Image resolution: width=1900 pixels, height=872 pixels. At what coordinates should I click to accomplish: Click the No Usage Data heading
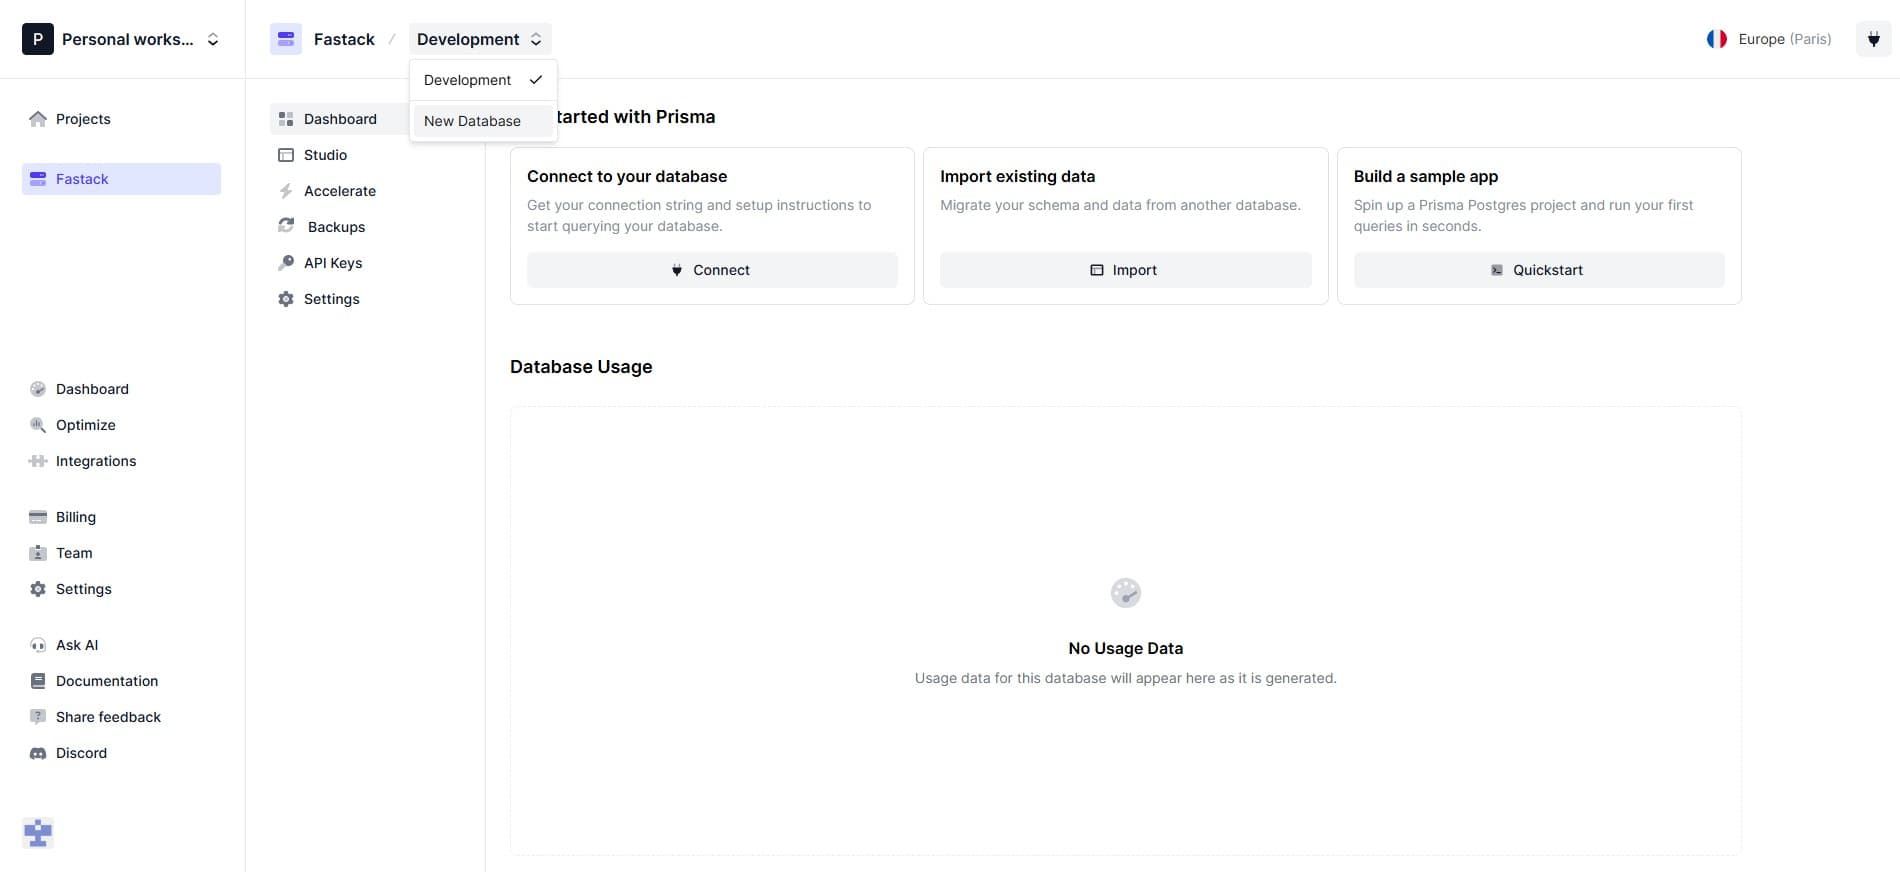(x=1126, y=648)
